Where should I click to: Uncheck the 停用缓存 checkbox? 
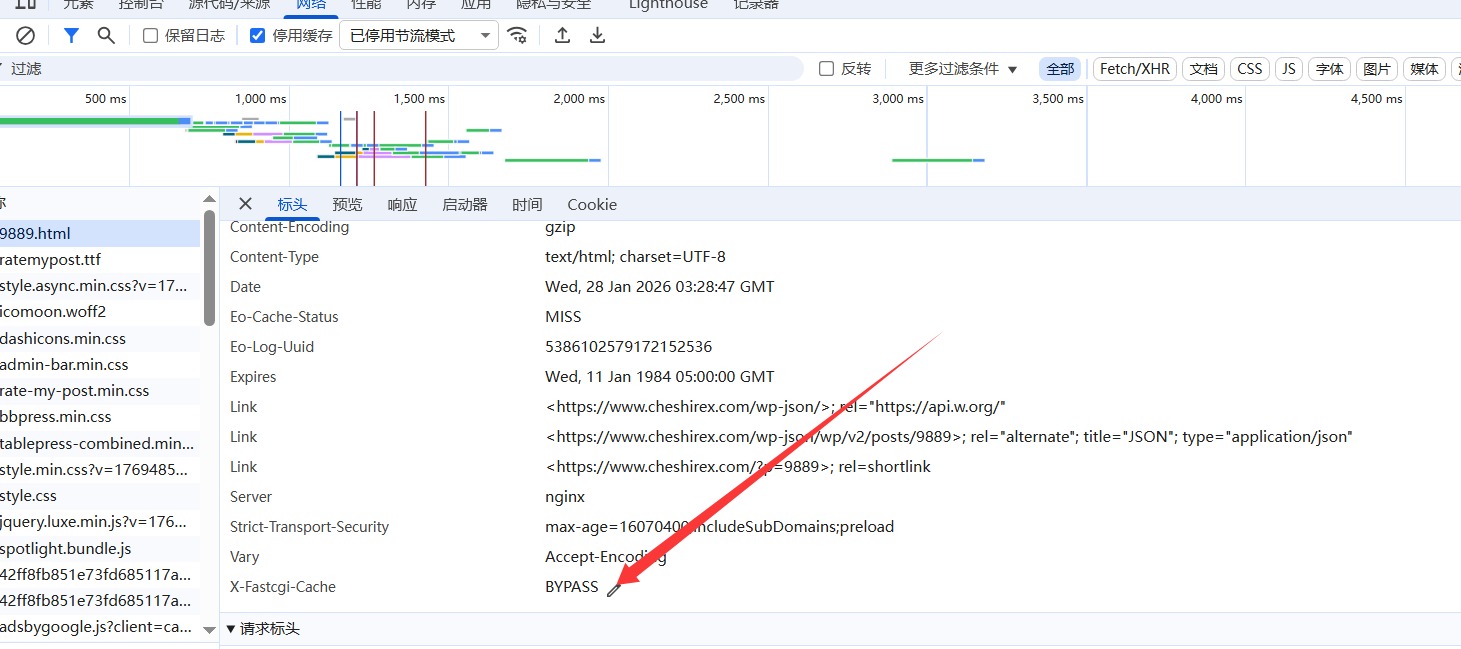tap(258, 36)
